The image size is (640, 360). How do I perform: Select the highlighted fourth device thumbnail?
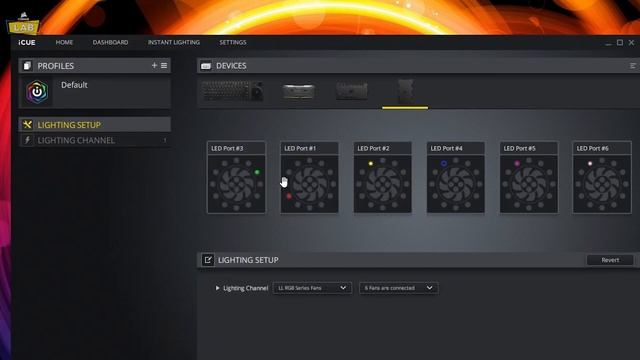(405, 91)
